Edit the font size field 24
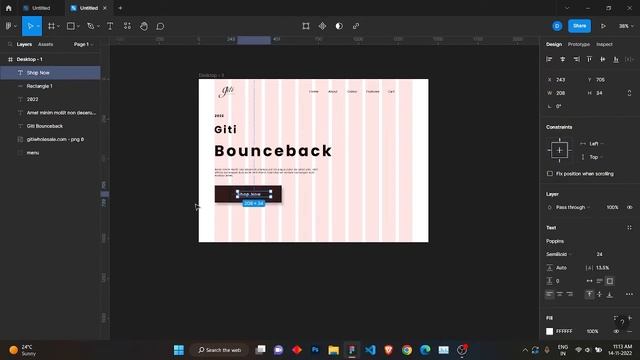Viewport: 640px width, 360px height. click(600, 254)
